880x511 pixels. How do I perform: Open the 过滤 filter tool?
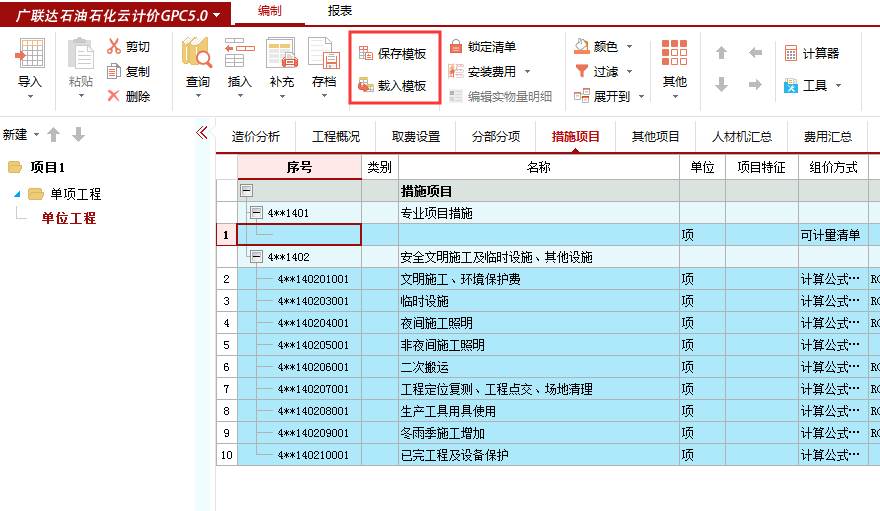[x=597, y=71]
